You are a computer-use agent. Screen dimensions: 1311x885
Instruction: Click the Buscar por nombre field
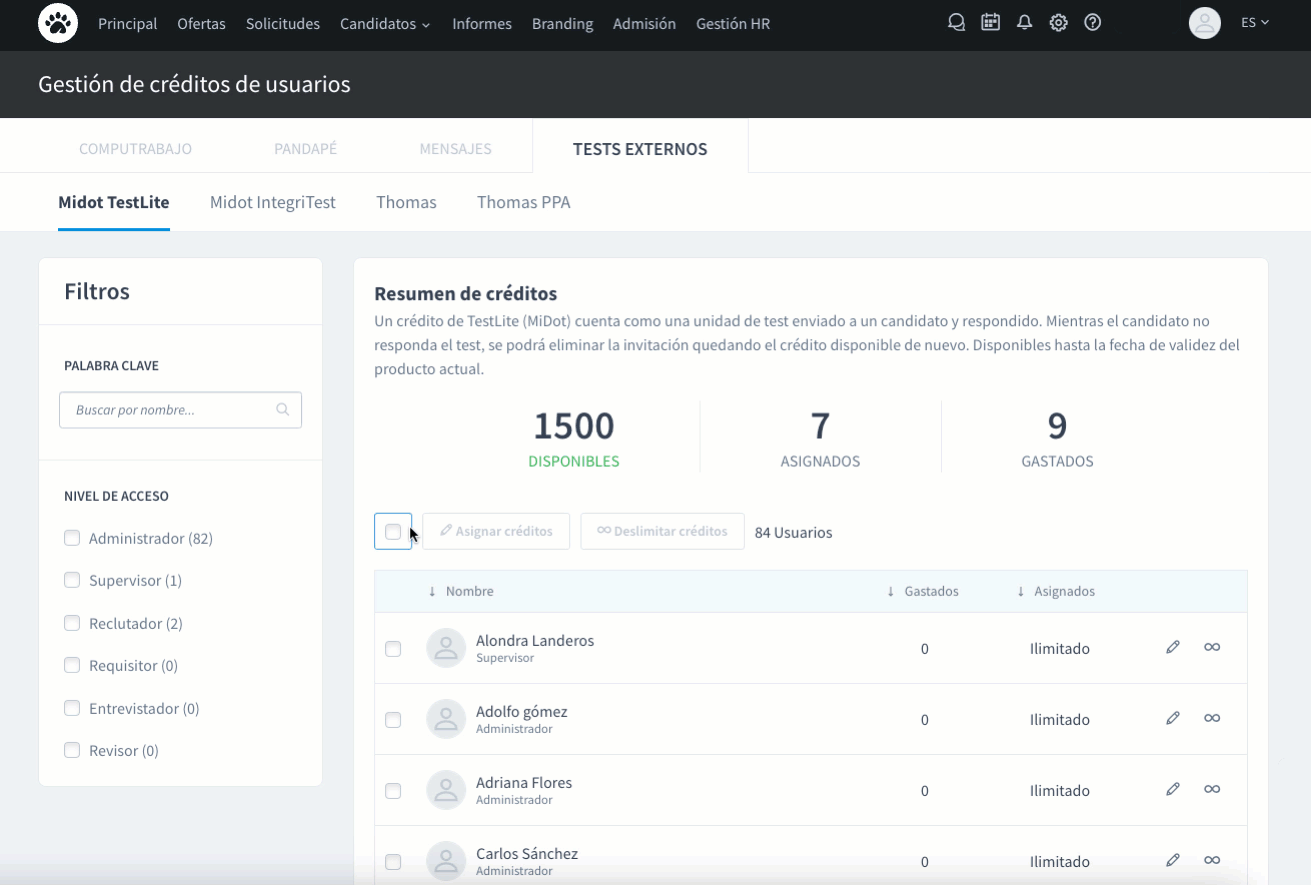(168, 410)
